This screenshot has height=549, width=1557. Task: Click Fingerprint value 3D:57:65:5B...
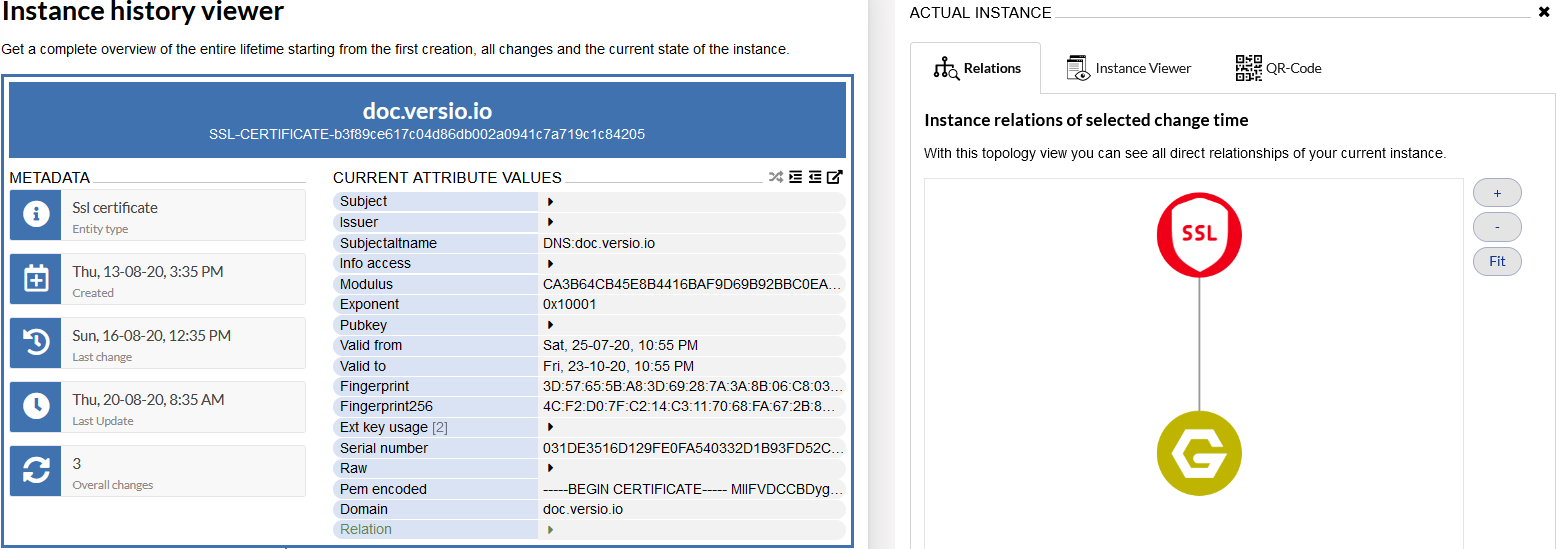(x=692, y=386)
